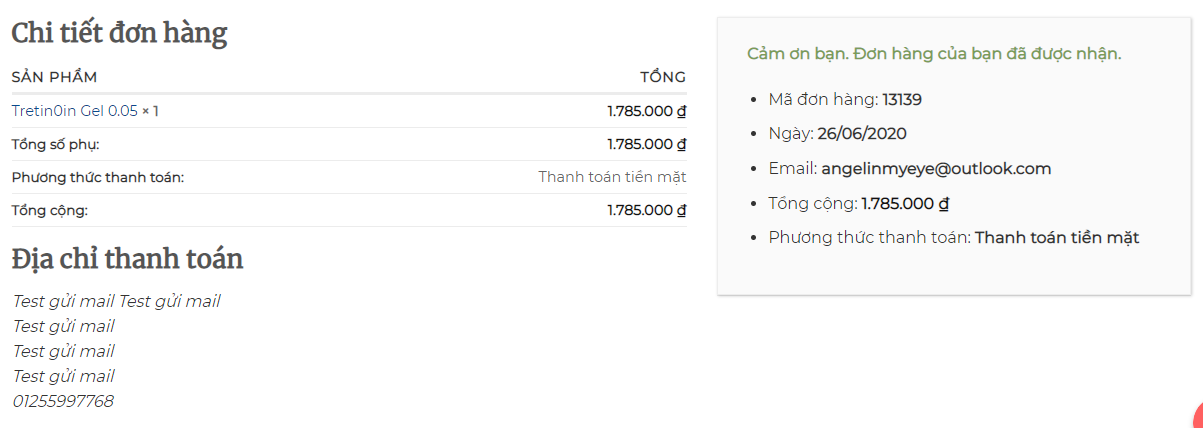1203x428 pixels.
Task: Click the 'Địa chỉ thanh toán' heading
Action: pyautogui.click(x=127, y=259)
